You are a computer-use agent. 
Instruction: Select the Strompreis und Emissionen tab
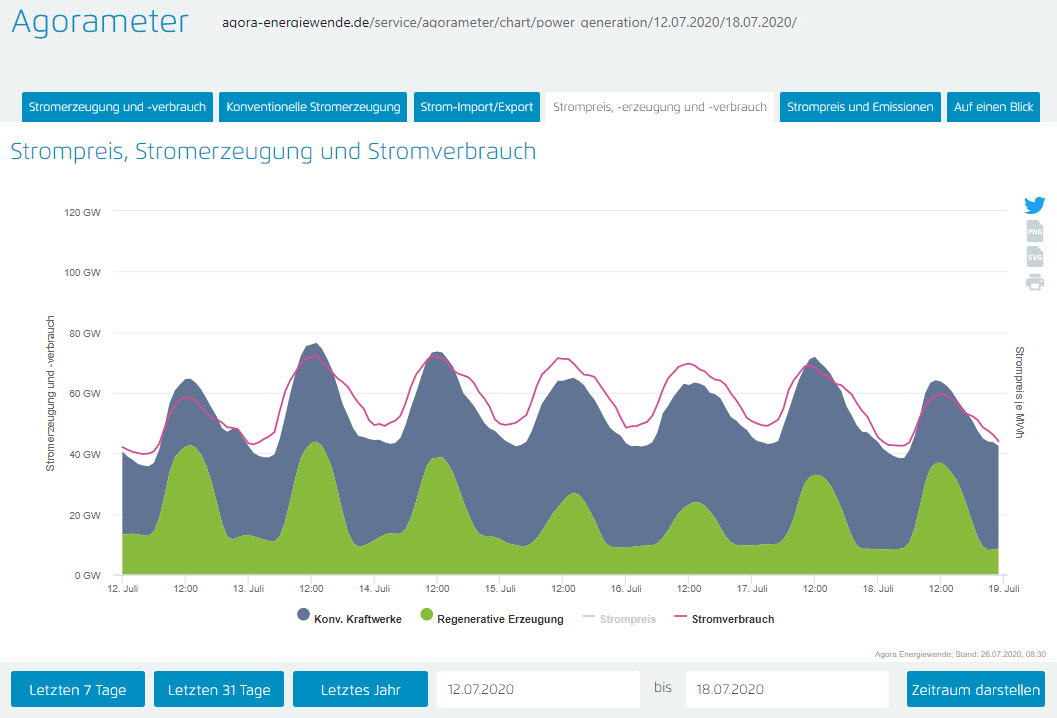click(x=860, y=107)
